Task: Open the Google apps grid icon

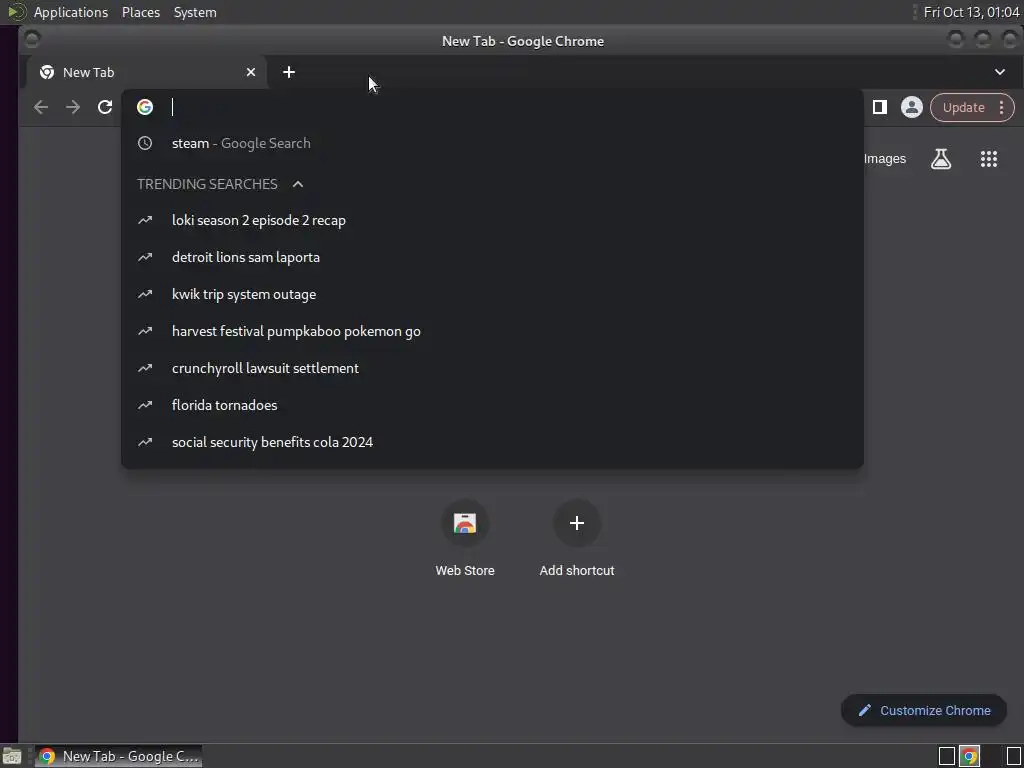Action: click(x=989, y=159)
